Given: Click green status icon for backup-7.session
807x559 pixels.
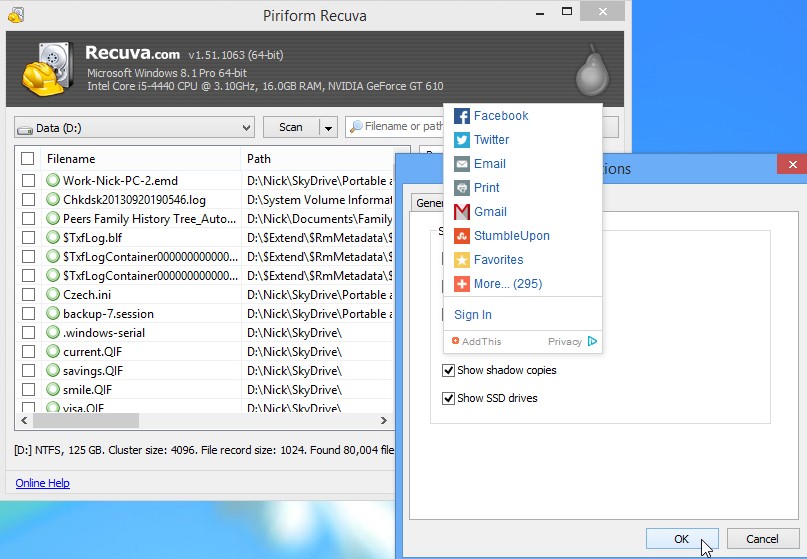Looking at the screenshot, I should 53,313.
